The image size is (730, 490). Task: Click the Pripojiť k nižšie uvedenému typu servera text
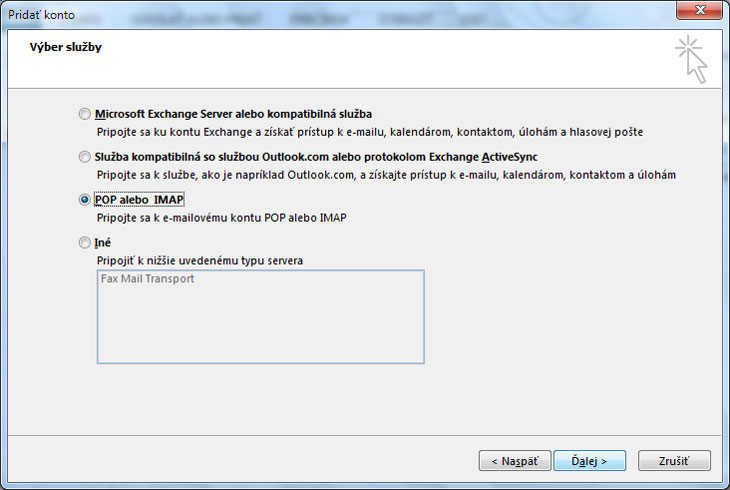[200, 260]
